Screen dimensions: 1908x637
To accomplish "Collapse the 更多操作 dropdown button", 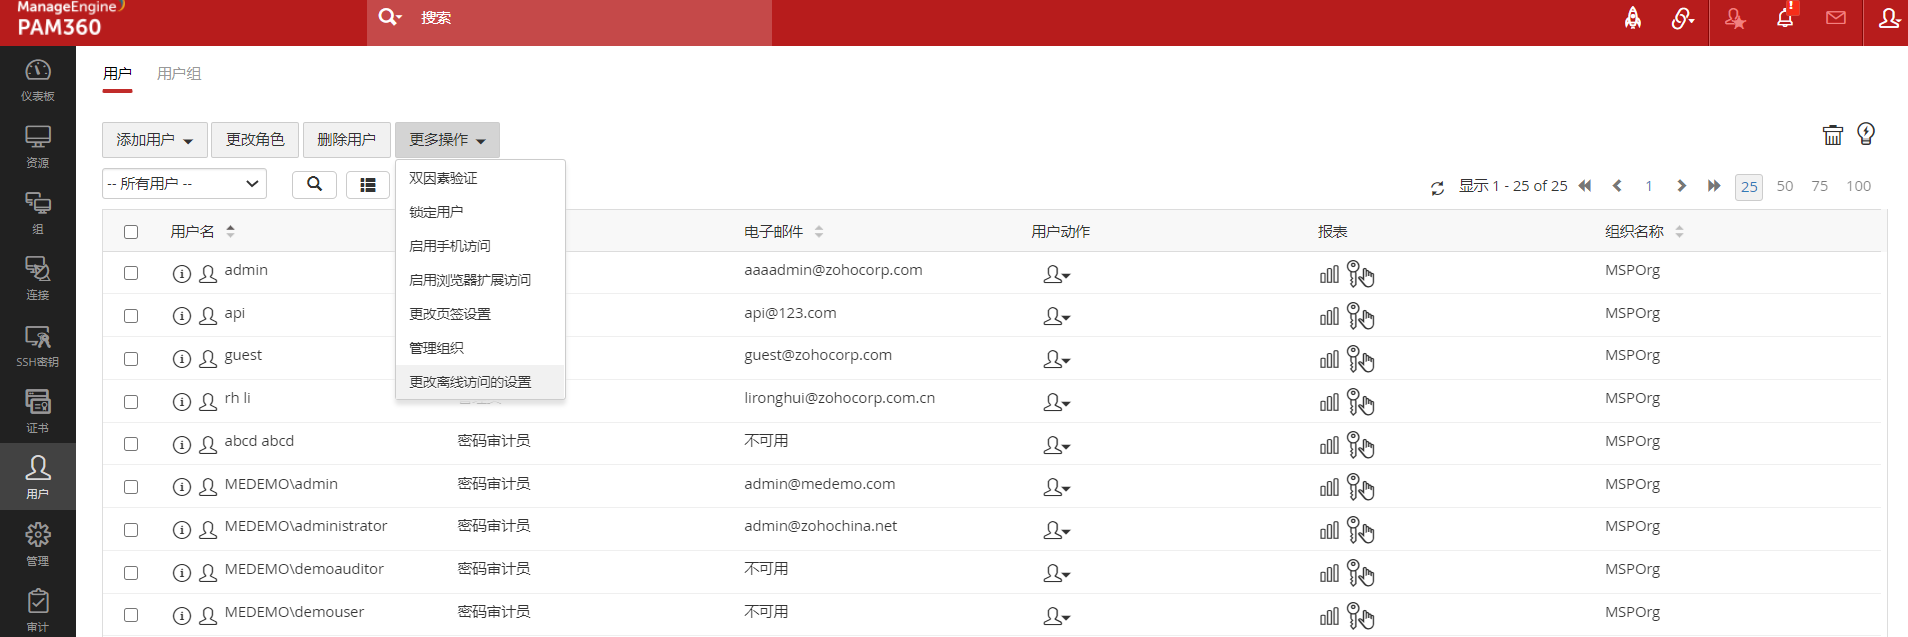I will point(447,140).
